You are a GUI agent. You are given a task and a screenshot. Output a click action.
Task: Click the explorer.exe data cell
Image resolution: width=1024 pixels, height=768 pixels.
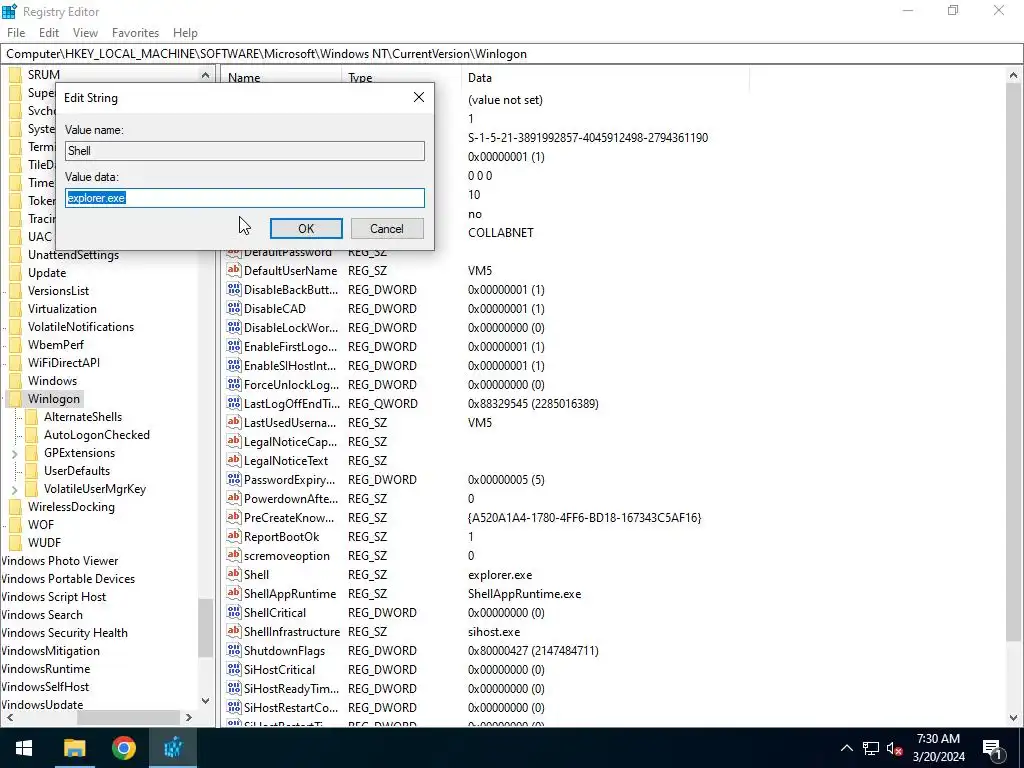500,575
